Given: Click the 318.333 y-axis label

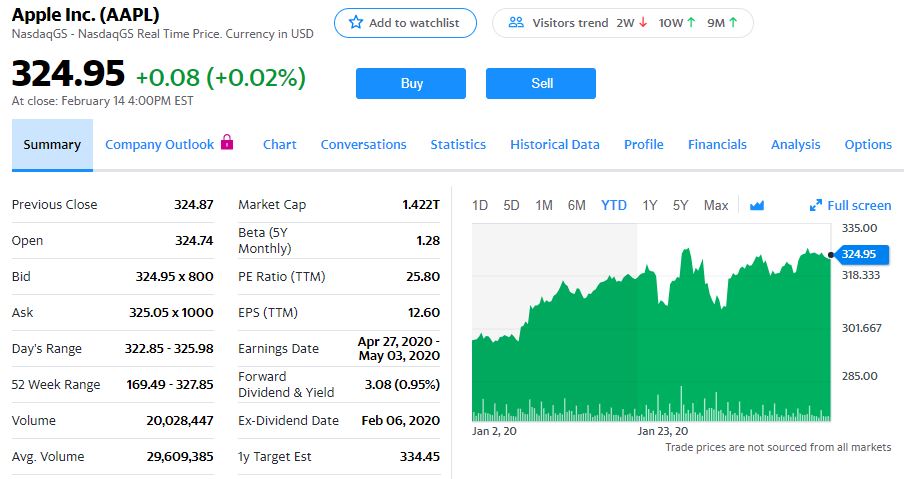Looking at the screenshot, I should click(x=861, y=275).
